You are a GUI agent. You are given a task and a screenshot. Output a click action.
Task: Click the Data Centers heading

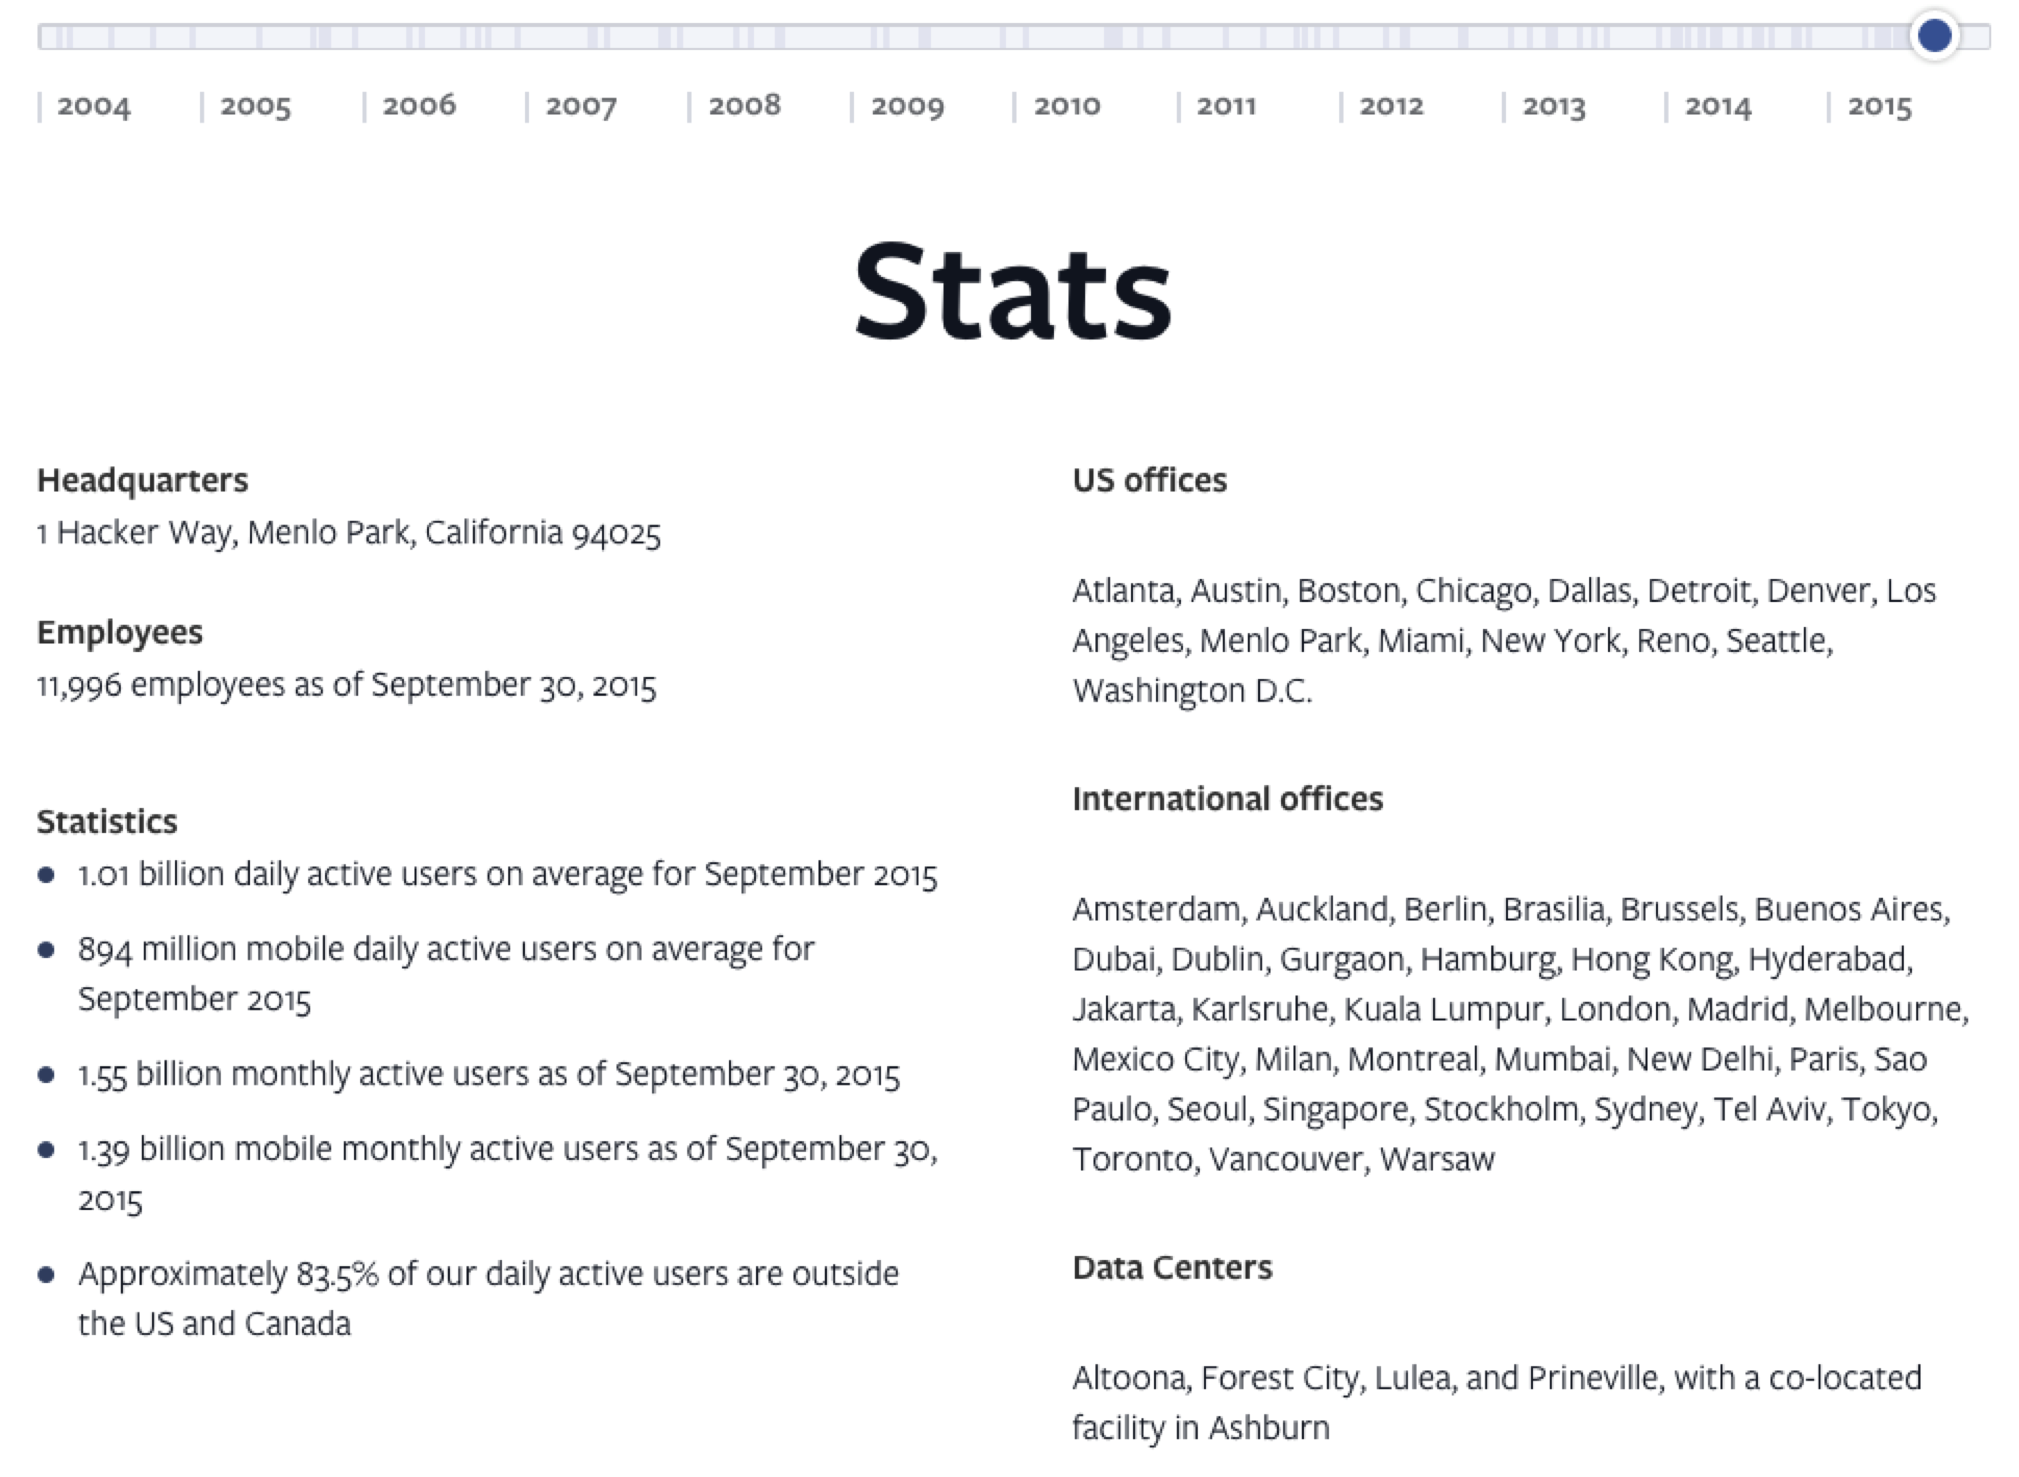[x=1172, y=1267]
